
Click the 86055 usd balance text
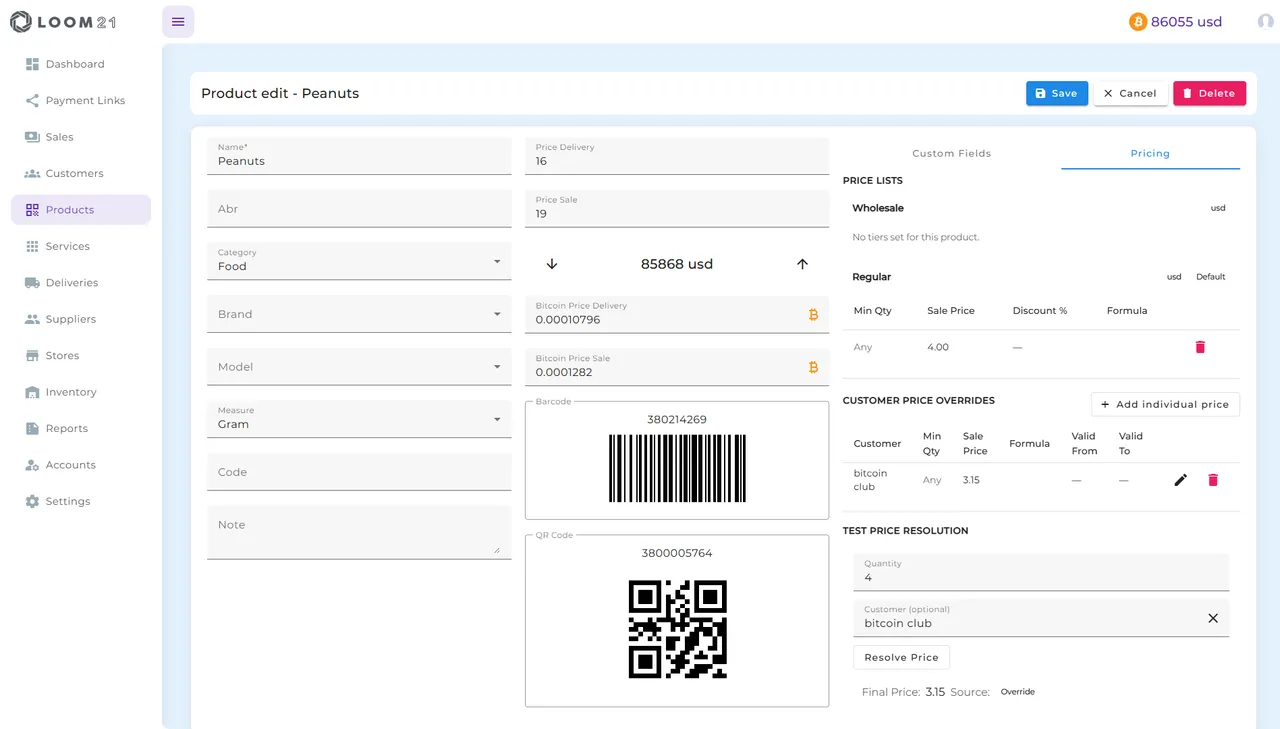[1186, 21]
